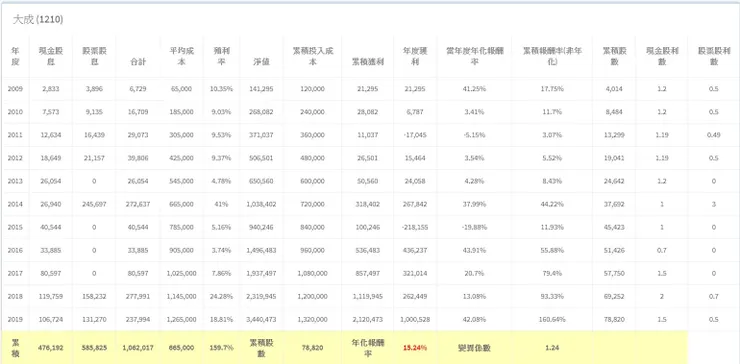Image resolution: width=740 pixels, height=364 pixels.
Task: Select the 累積報酬率(非年化) column header
Action: (x=552, y=57)
